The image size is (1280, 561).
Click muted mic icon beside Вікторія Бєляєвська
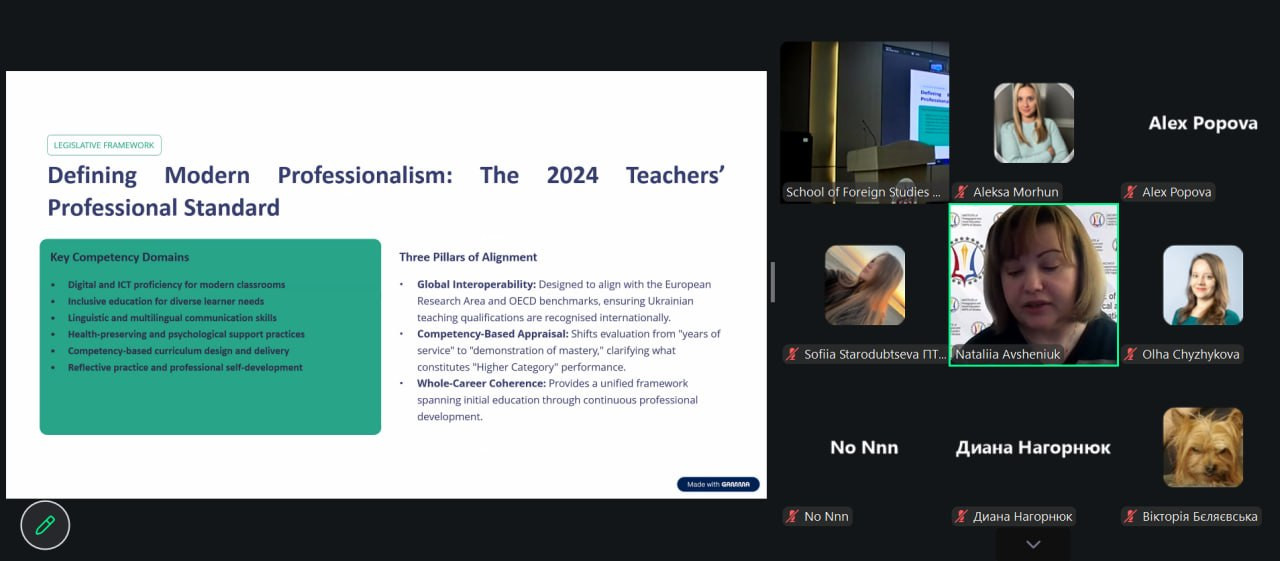pyautogui.click(x=1131, y=516)
